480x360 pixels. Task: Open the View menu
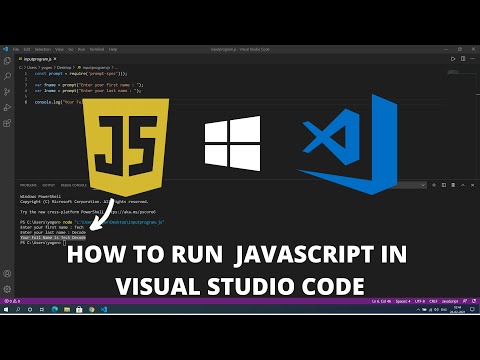59,49
